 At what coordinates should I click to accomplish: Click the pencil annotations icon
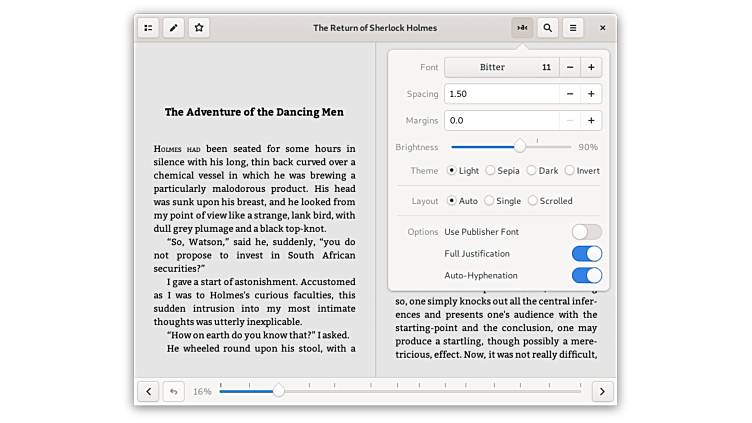pyautogui.click(x=174, y=28)
